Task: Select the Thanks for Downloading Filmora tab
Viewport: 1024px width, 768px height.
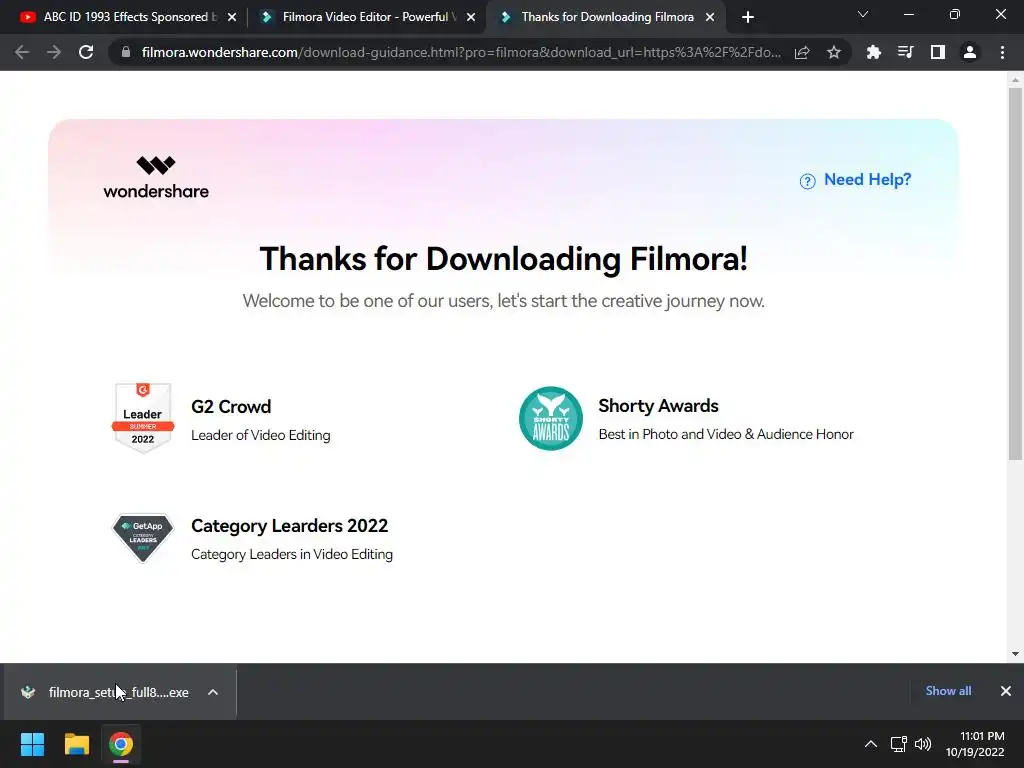Action: pyautogui.click(x=605, y=17)
